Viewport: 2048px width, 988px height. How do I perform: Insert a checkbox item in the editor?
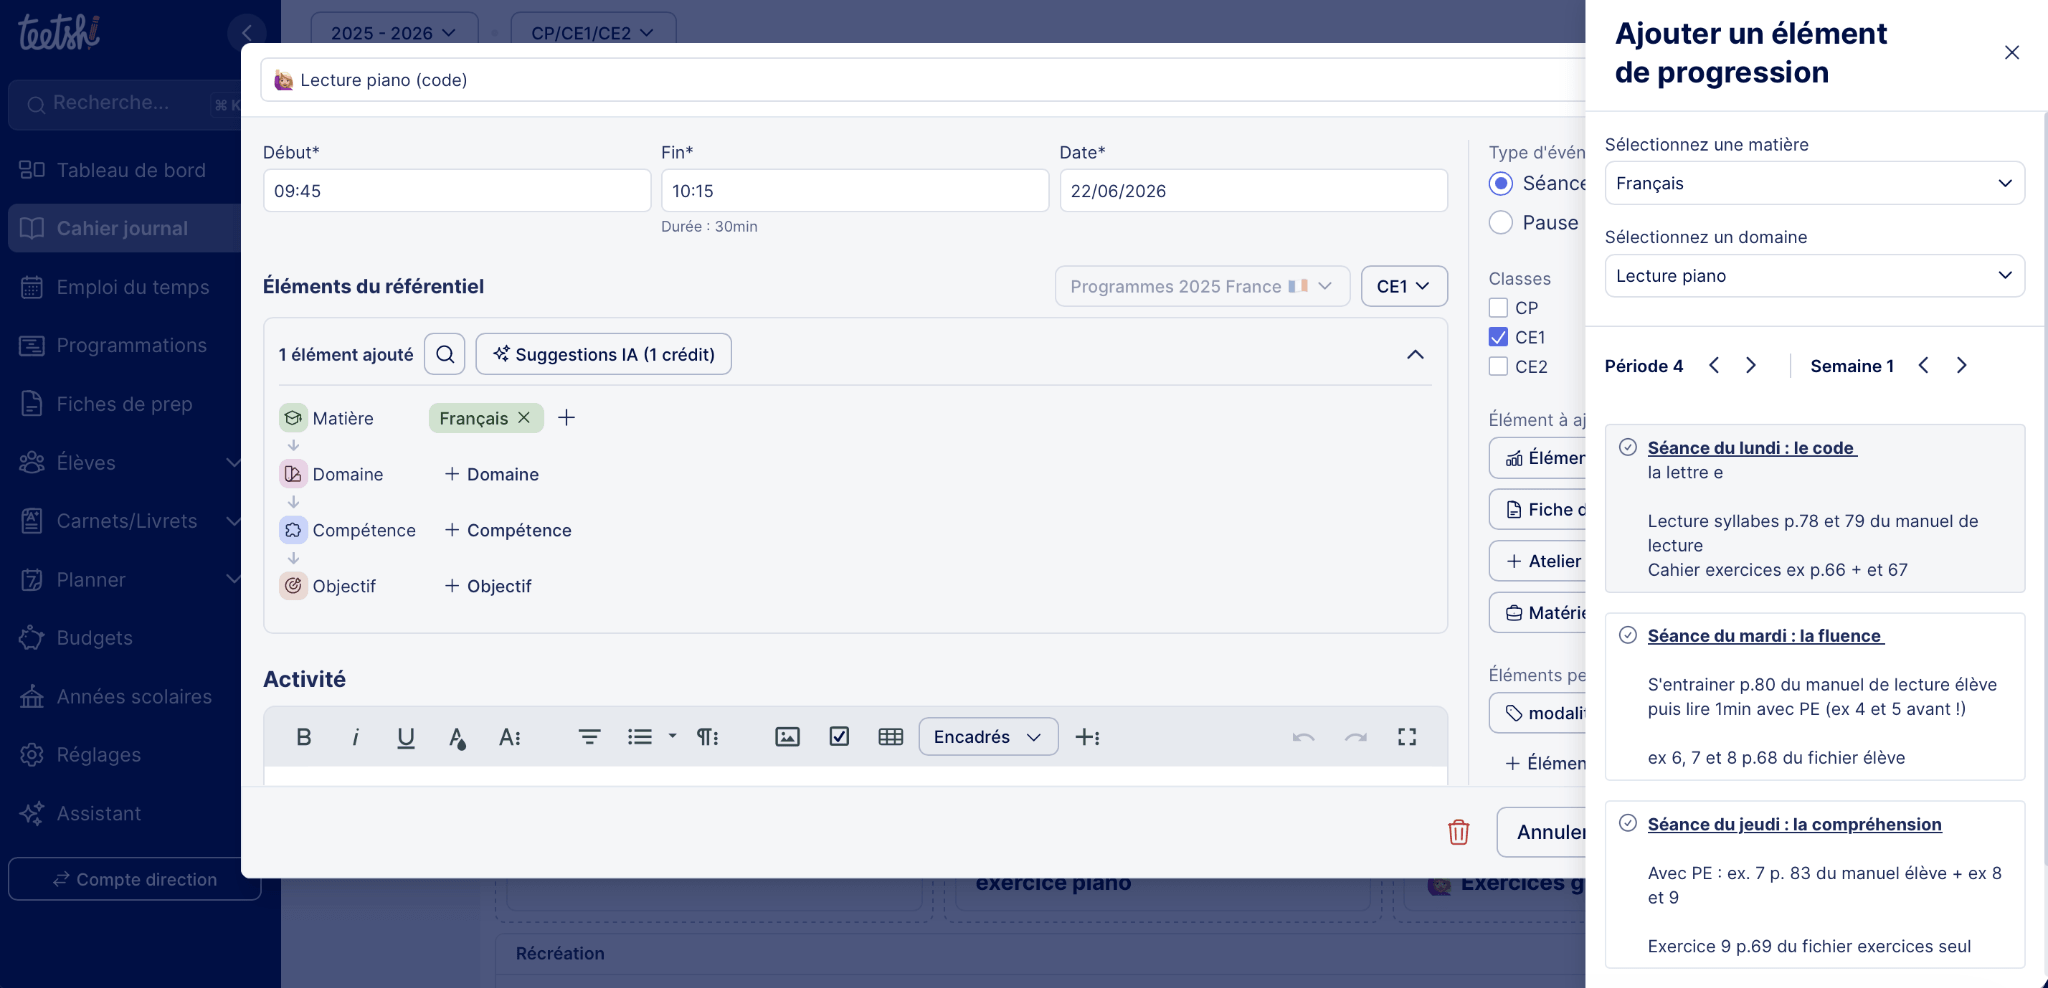(x=839, y=737)
